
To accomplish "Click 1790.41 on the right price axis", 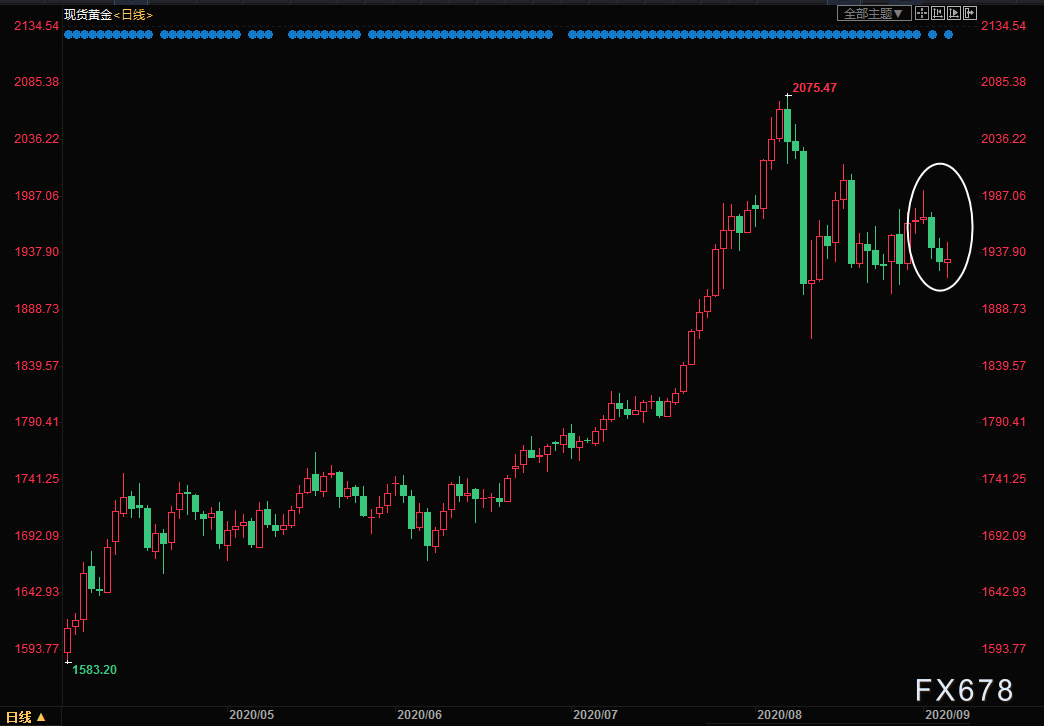I will (1003, 422).
